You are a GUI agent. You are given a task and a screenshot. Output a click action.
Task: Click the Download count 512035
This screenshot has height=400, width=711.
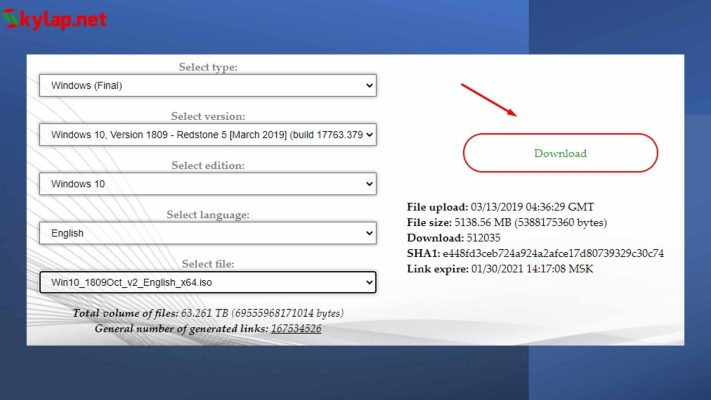[x=483, y=238]
